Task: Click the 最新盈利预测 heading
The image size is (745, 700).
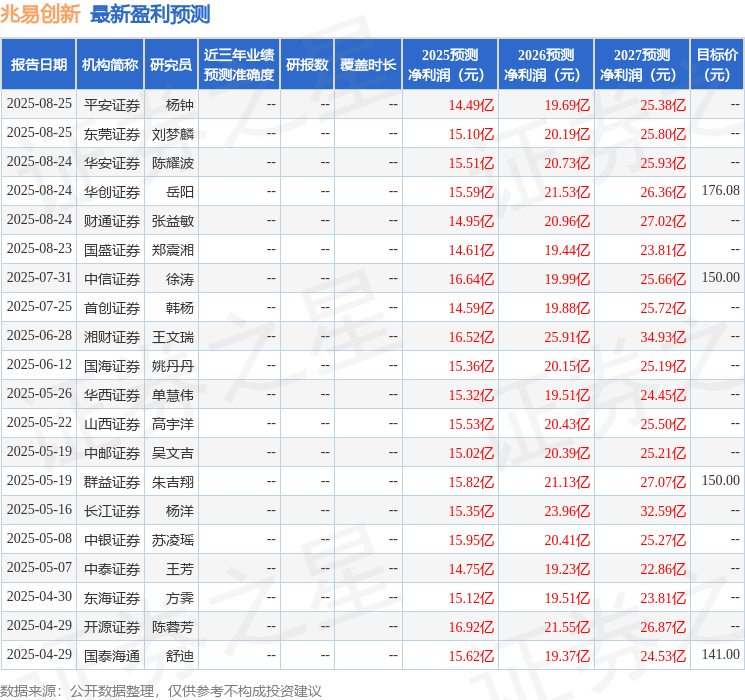Action: point(150,15)
